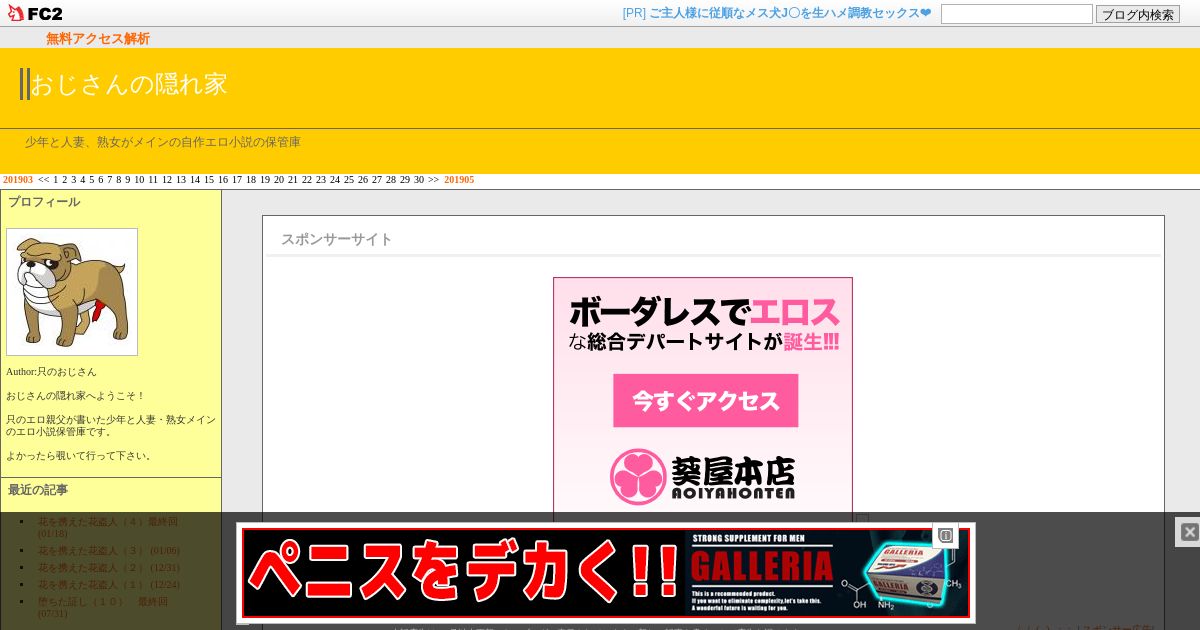Screen dimensions: 1200x630
Task: Click よかったら覗いて行って下さい text
Action: [x=81, y=456]
